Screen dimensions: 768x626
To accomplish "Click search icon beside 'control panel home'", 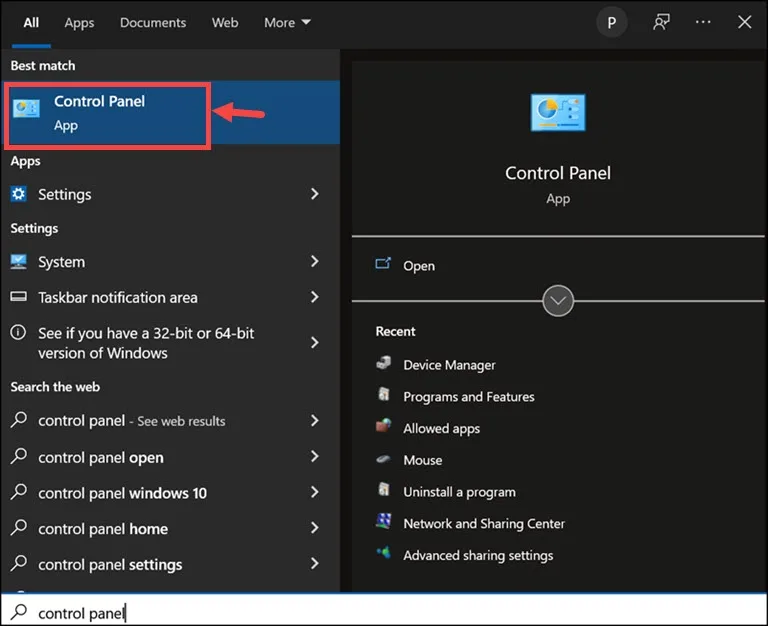I will pos(19,528).
